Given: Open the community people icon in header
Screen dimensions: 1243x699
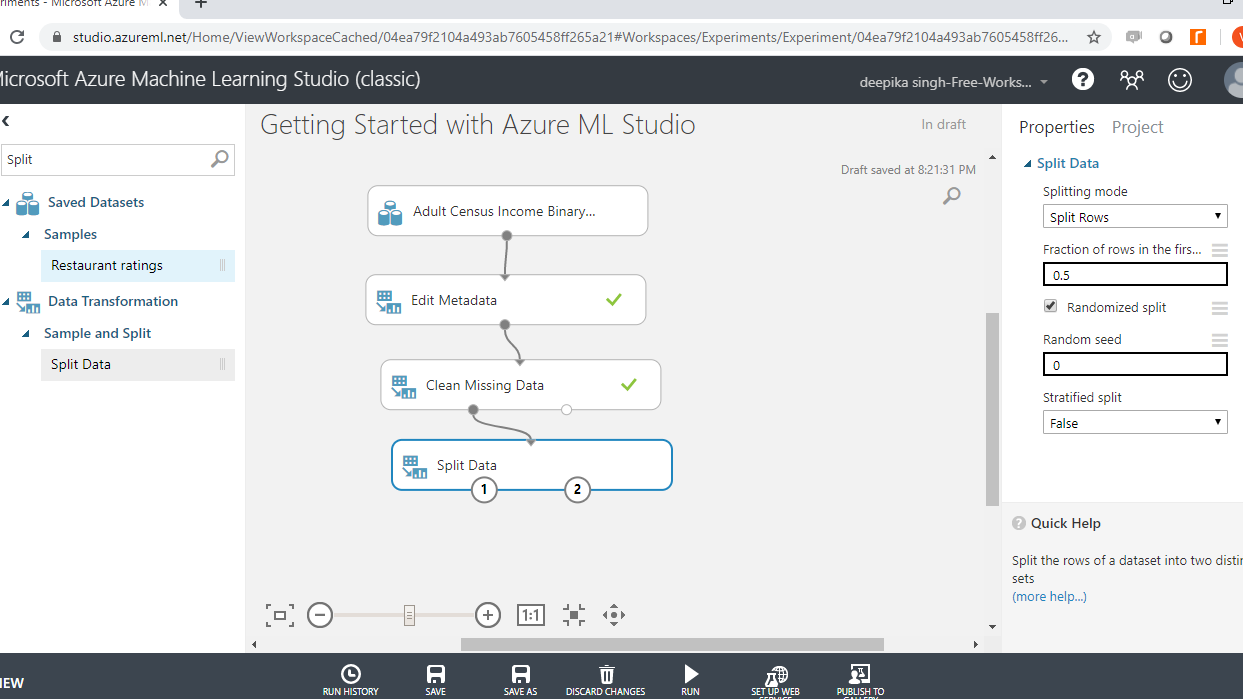Looking at the screenshot, I should [1132, 80].
